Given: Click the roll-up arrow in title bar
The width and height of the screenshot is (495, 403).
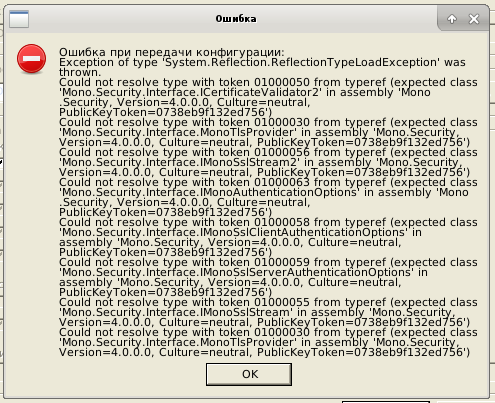Looking at the screenshot, I should click(452, 19).
